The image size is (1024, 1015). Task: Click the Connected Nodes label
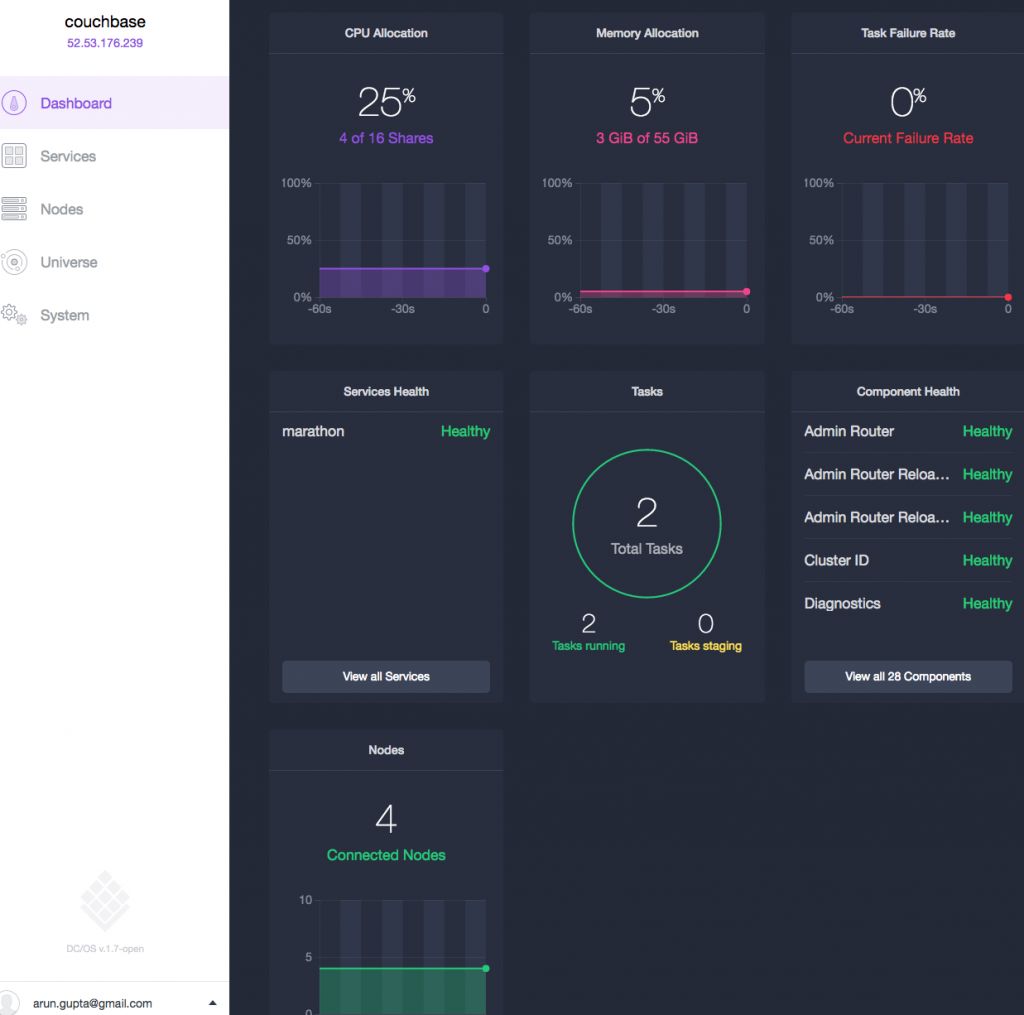(x=386, y=855)
